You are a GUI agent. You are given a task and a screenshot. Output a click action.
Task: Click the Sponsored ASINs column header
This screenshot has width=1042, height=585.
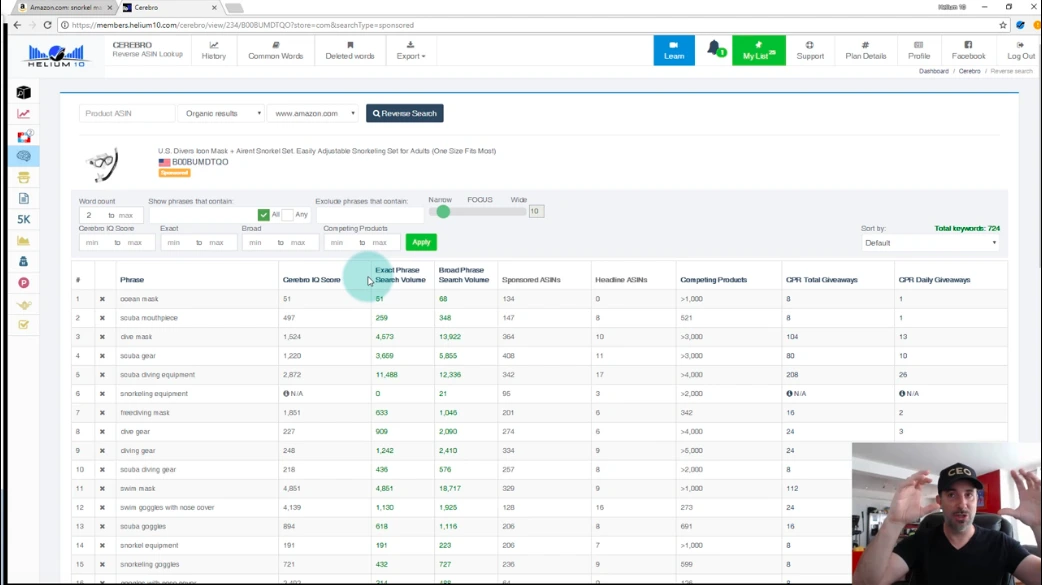(531, 280)
